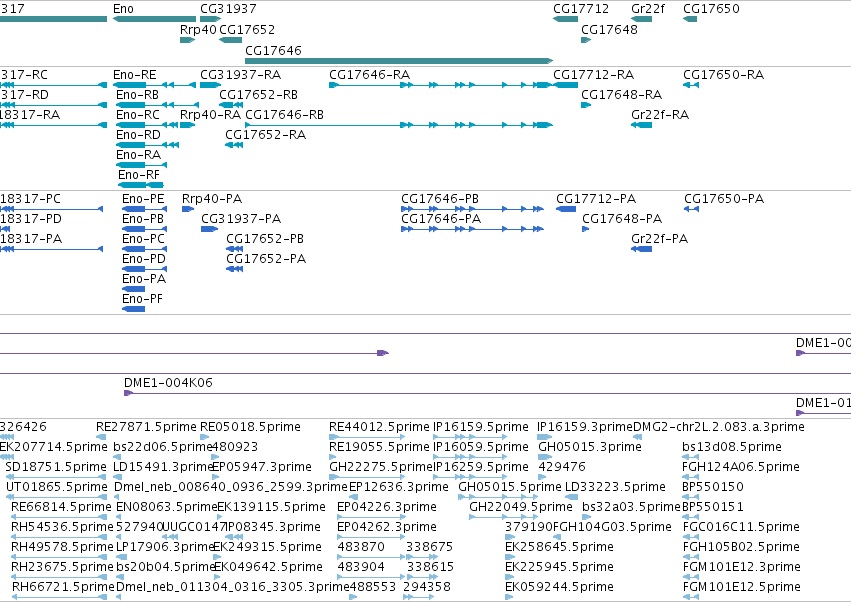Viewport: 851px width, 602px height.
Task: Select the FGC016C11.5prime EST
Action: [x=691, y=537]
